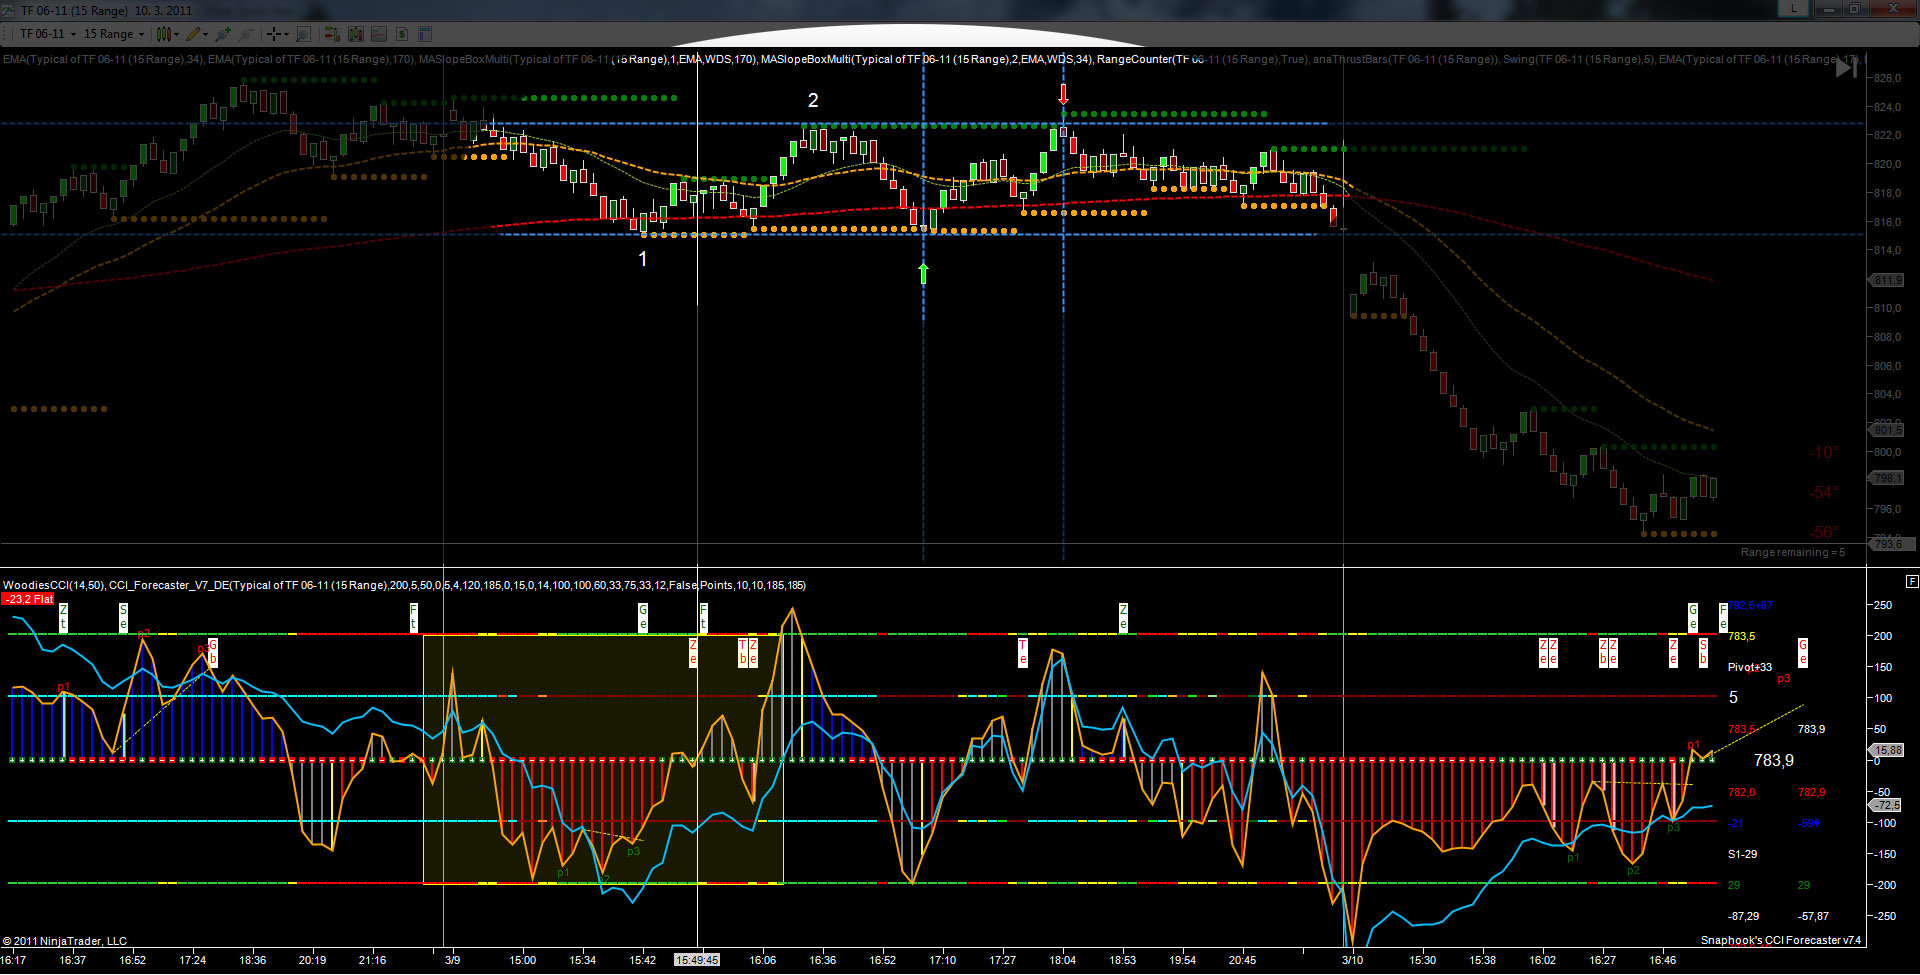Open the data series candlestick icon
Viewport: 1920px width, 975px height.
coord(355,34)
